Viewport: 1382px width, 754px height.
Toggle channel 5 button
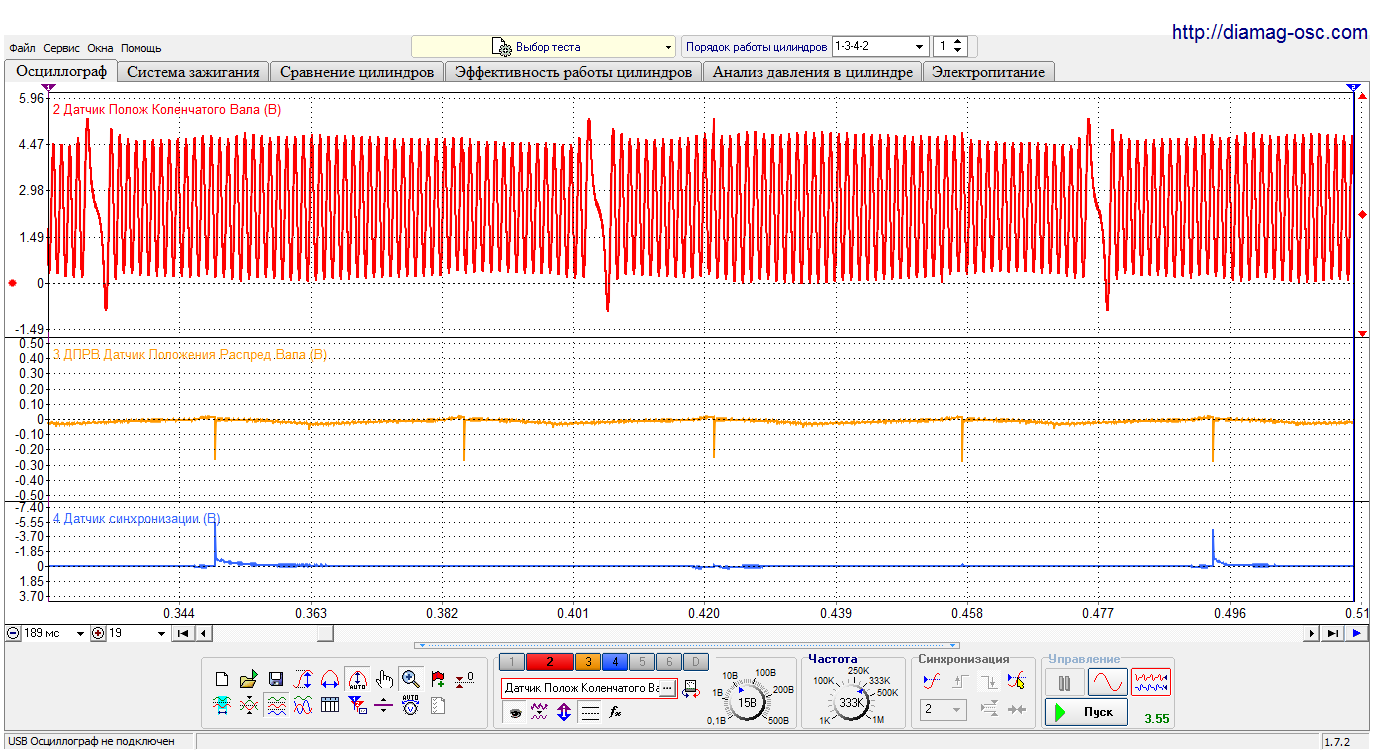pos(642,662)
